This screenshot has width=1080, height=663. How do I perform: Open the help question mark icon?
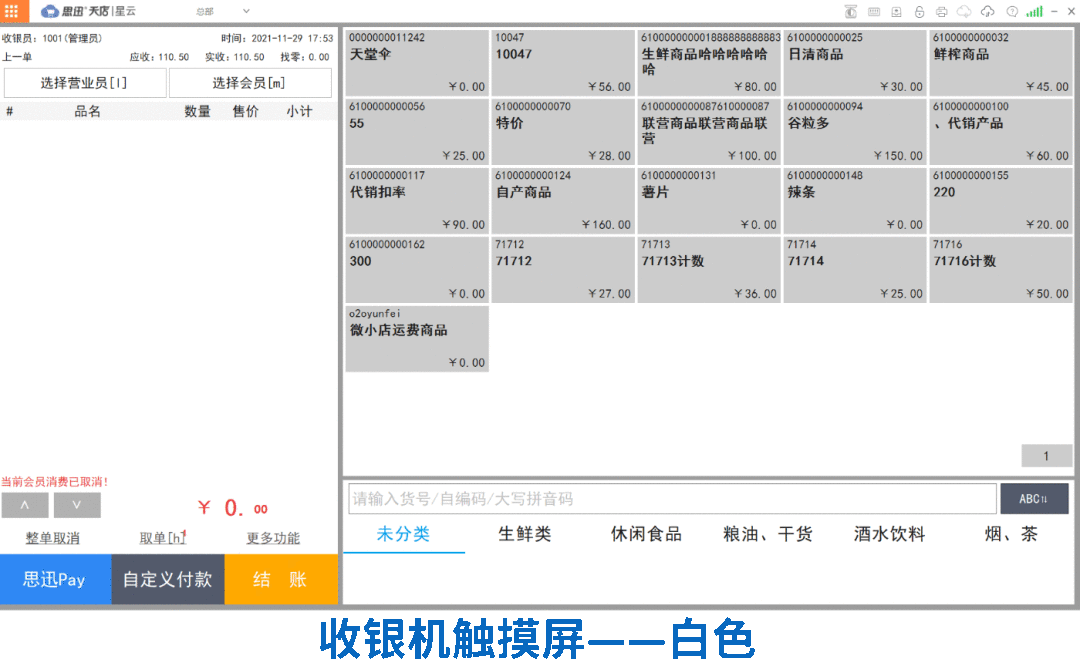[x=1011, y=12]
